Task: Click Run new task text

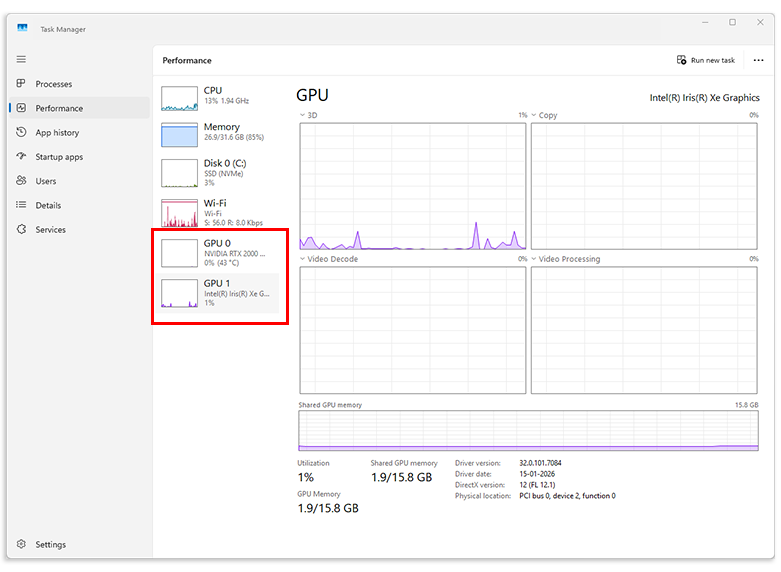Action: pos(713,60)
